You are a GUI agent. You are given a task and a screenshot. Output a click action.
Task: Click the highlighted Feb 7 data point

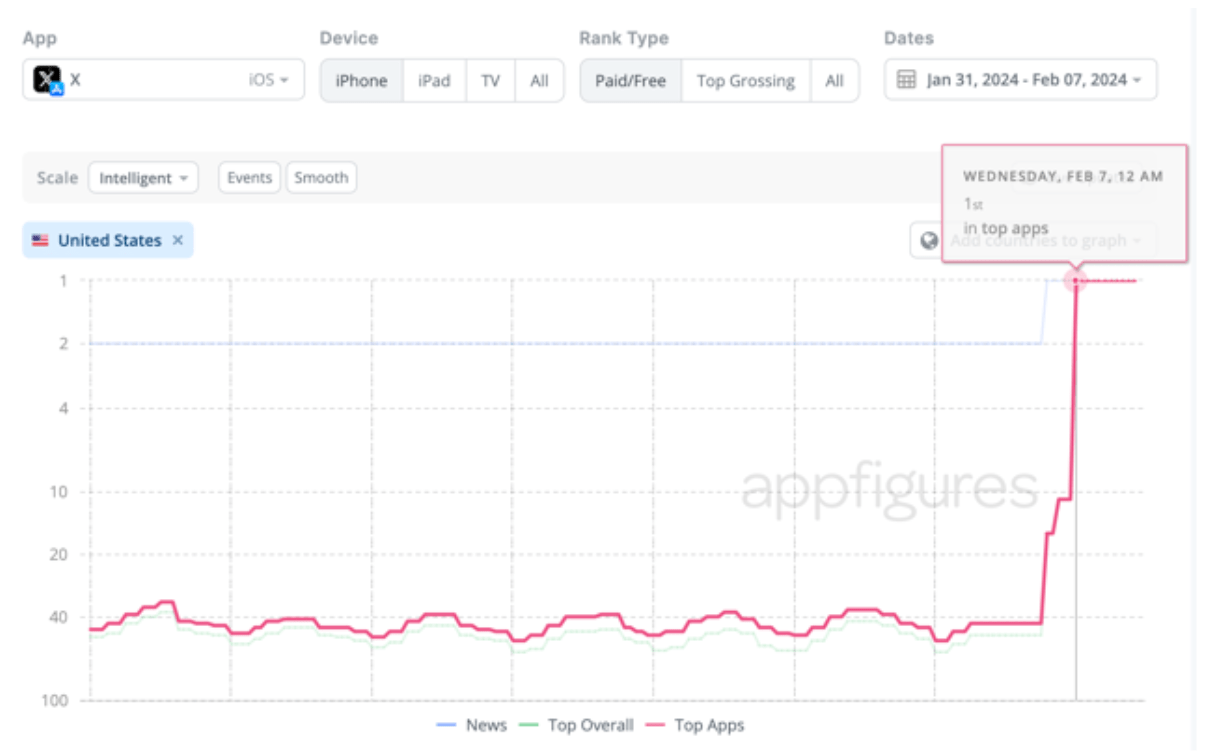[x=1076, y=282]
